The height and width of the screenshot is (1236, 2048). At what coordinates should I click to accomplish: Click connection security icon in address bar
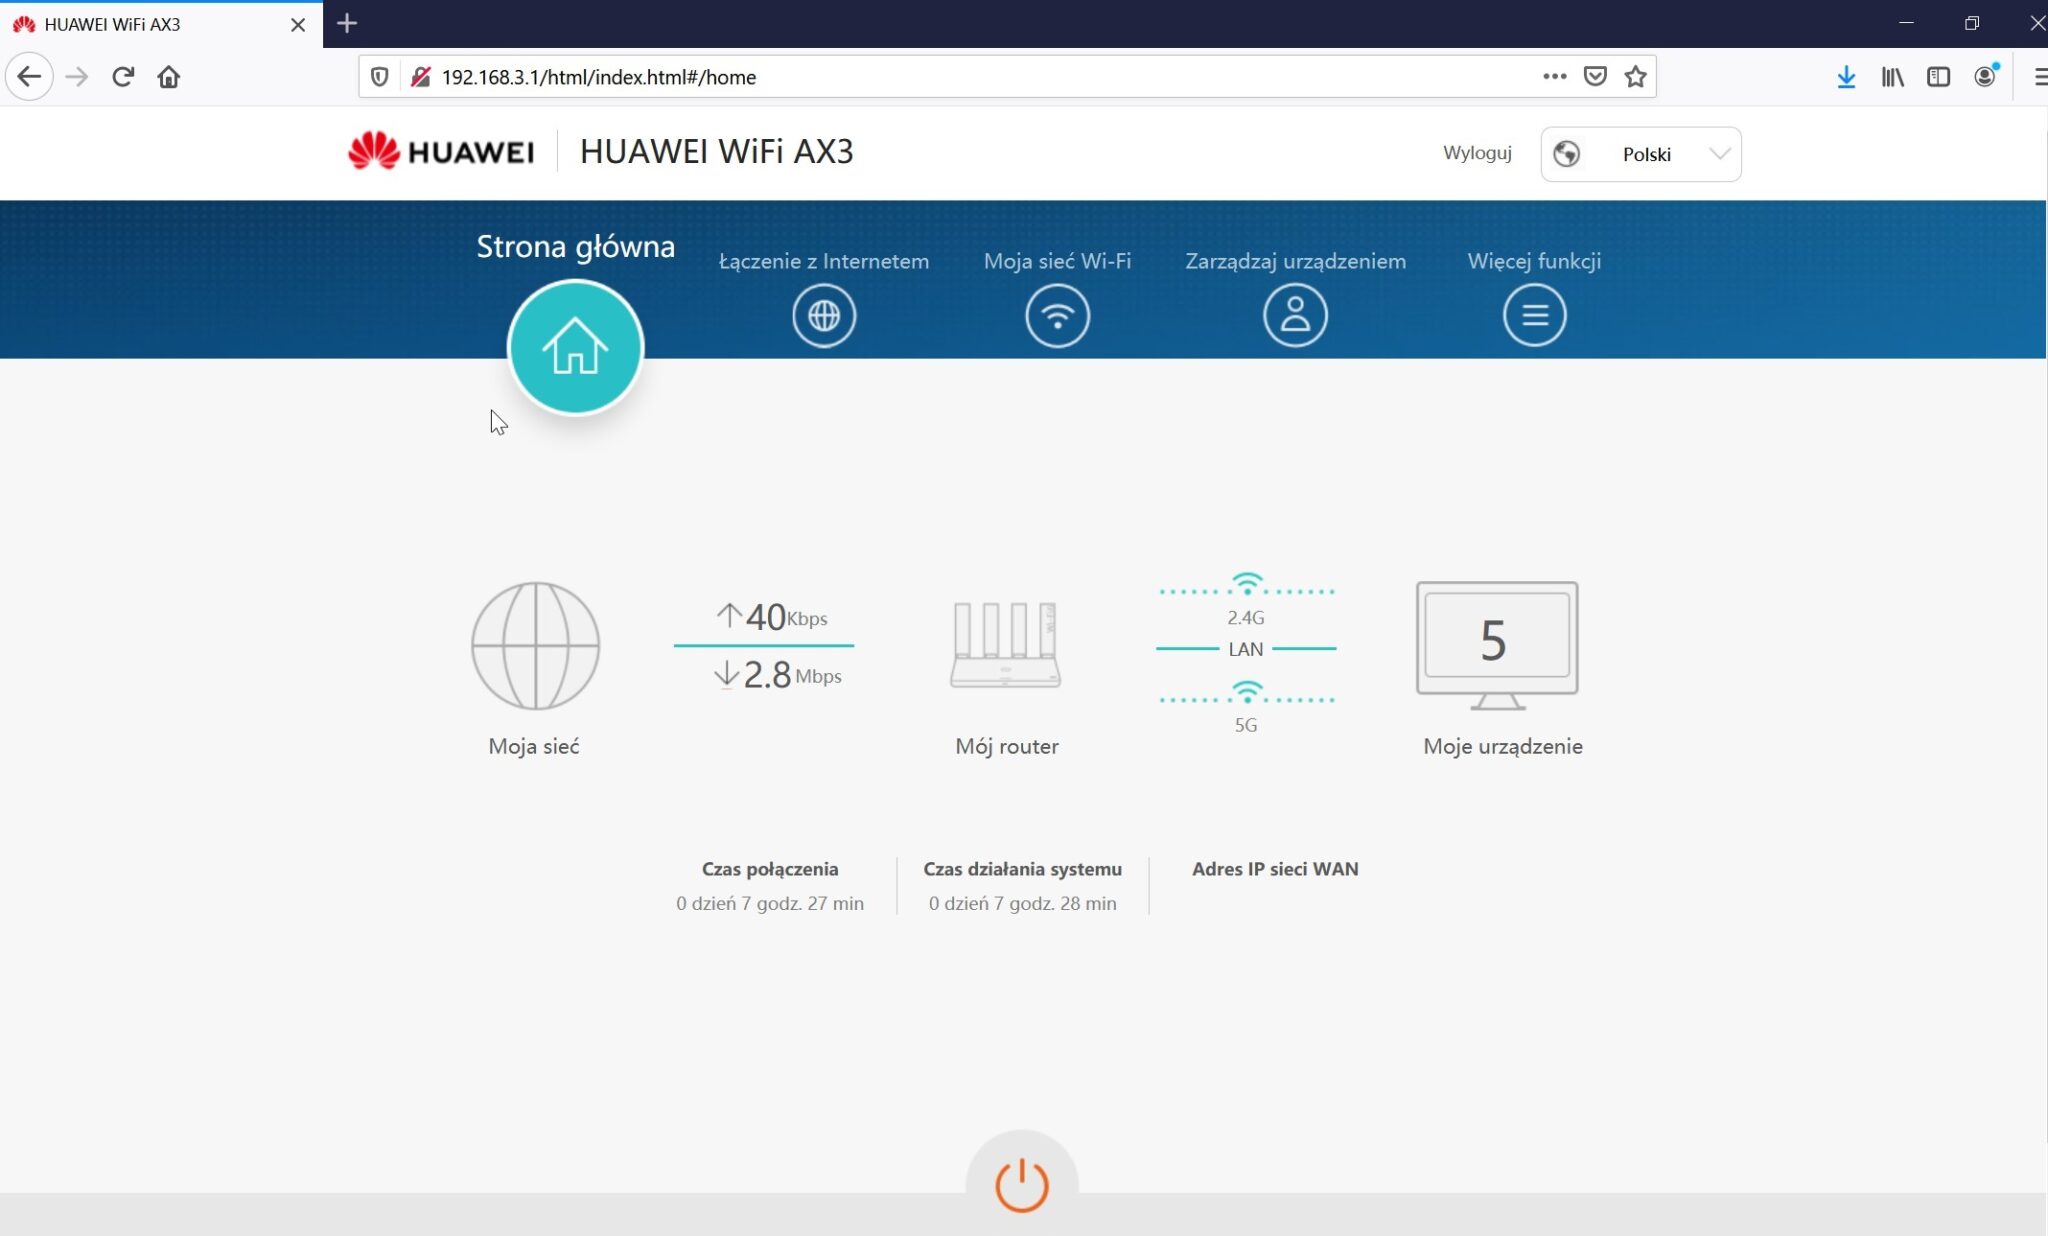[421, 77]
